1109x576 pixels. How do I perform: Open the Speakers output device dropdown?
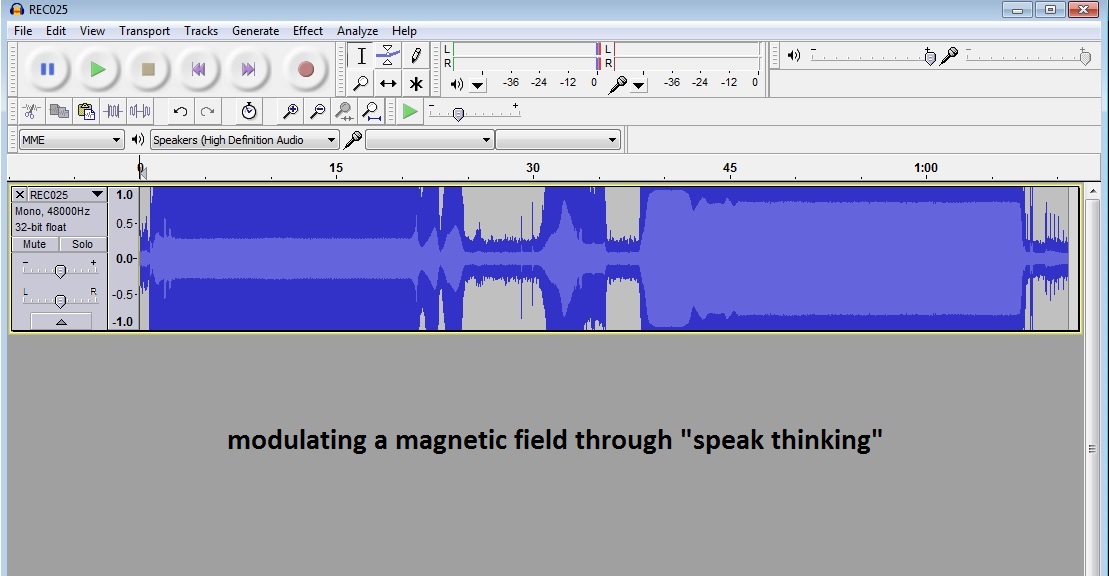(245, 140)
